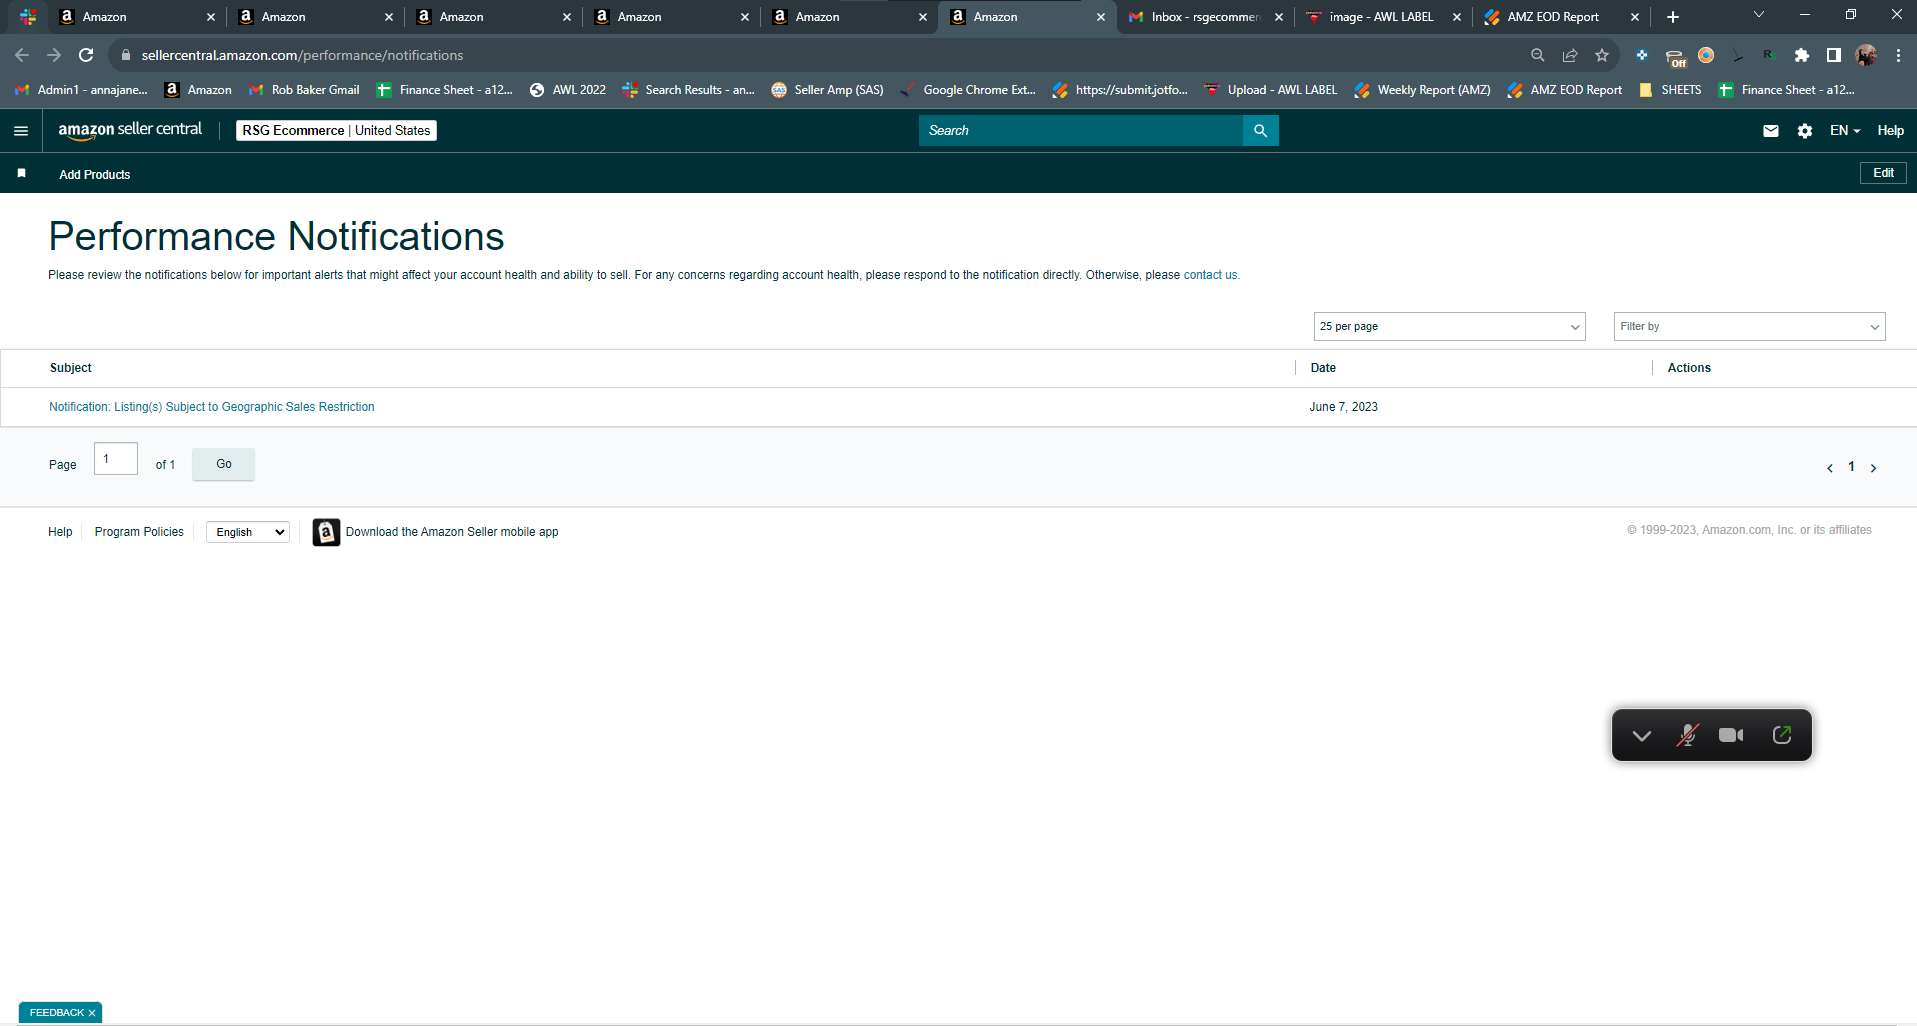Go back in browser history
Screen dimensions: 1917x1026
(x=22, y=55)
